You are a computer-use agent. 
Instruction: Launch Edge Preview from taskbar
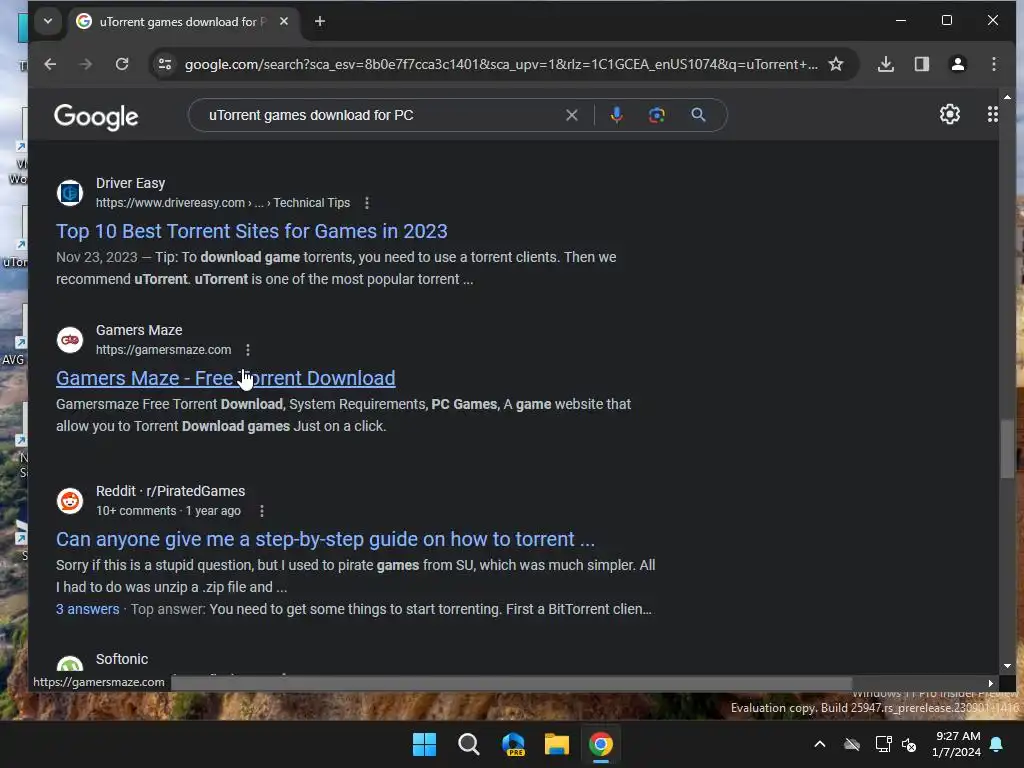click(x=513, y=744)
